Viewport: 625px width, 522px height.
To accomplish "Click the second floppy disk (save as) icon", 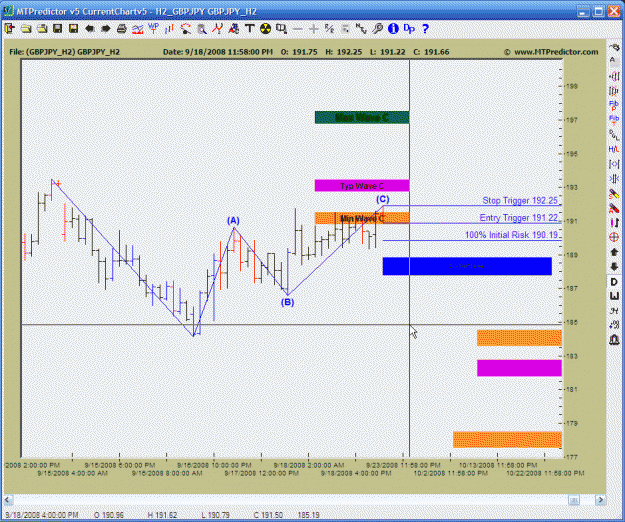I will [x=73, y=29].
